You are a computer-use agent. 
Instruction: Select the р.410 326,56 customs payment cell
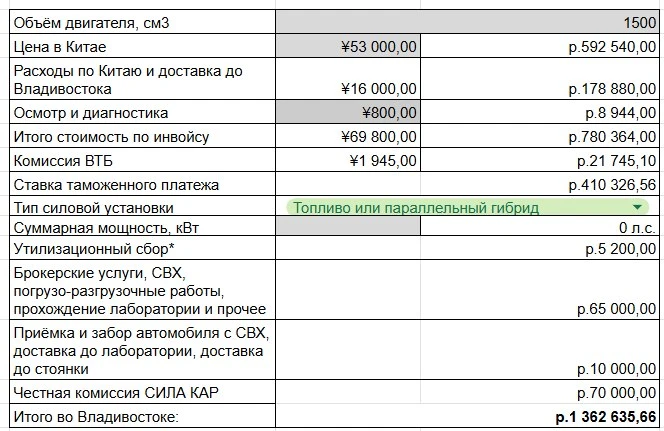tap(468, 184)
